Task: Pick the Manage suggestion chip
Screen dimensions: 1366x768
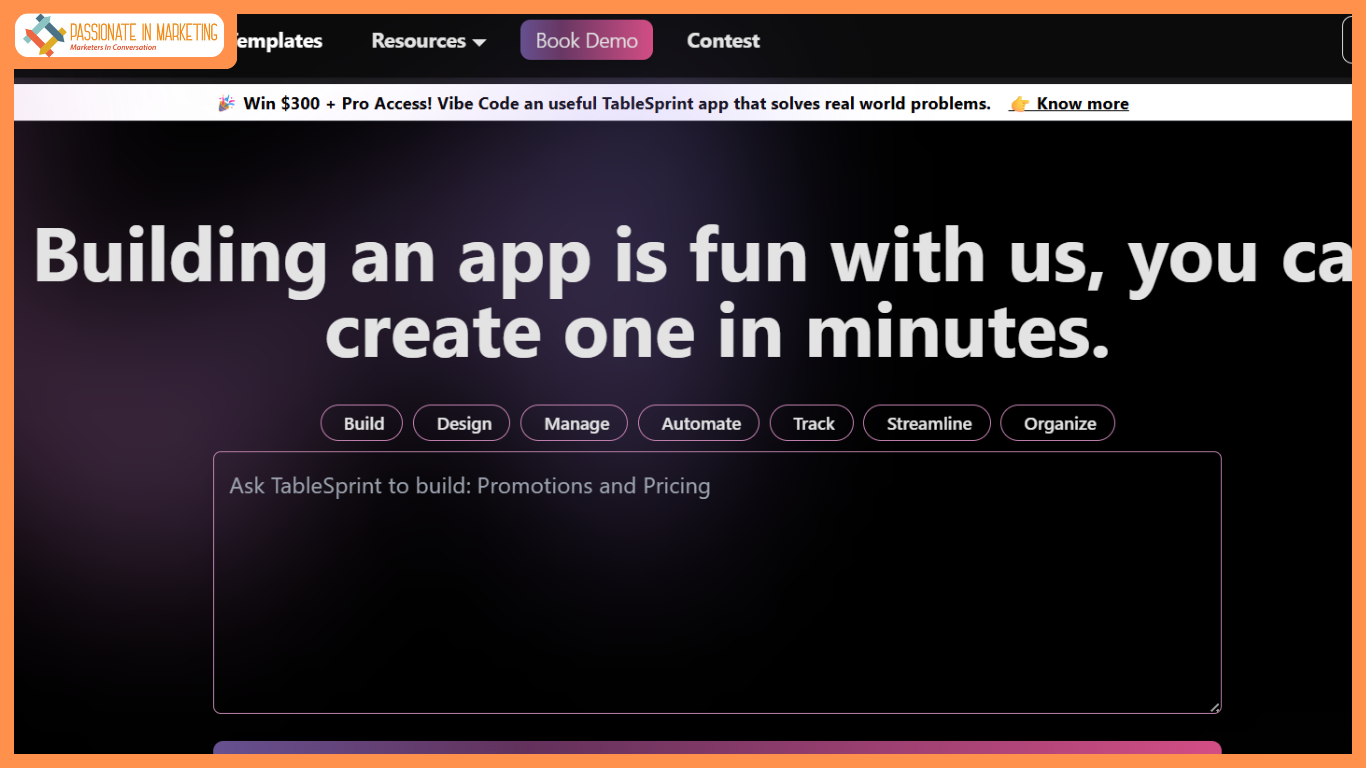Action: point(576,423)
